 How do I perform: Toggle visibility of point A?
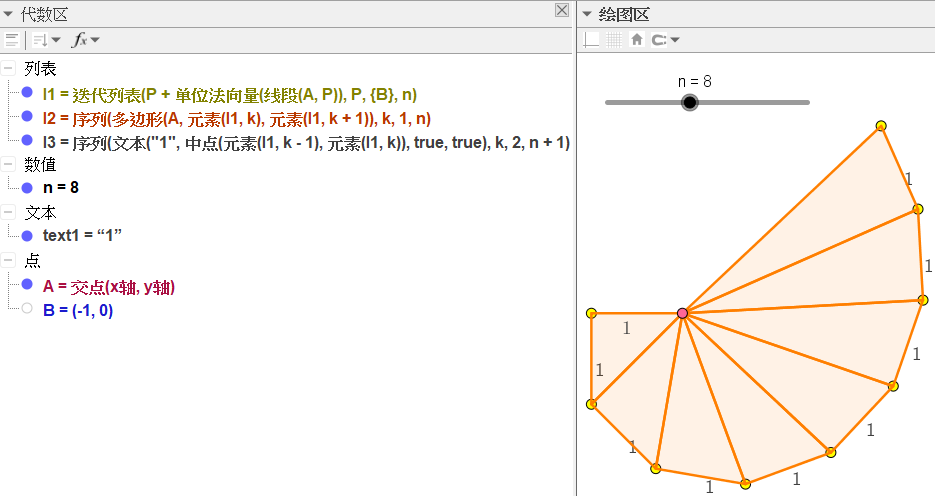(27, 284)
